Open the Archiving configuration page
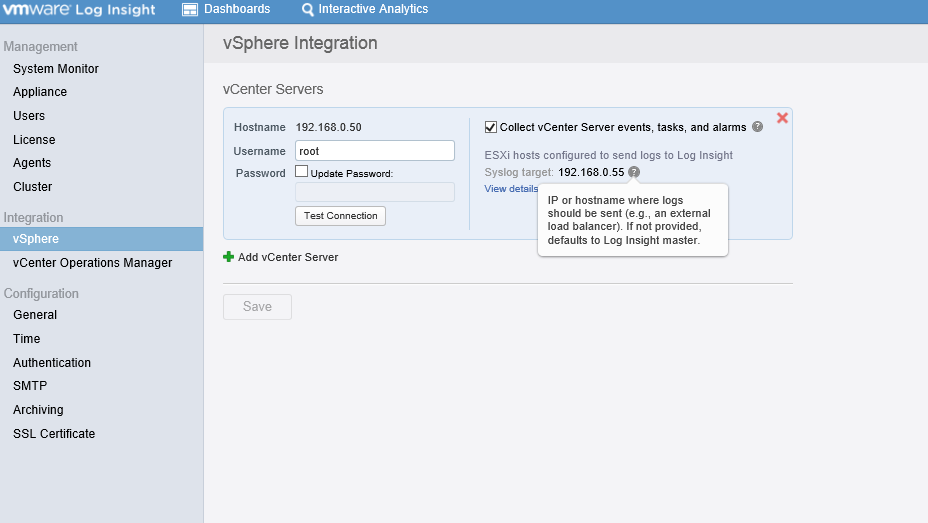 point(38,409)
